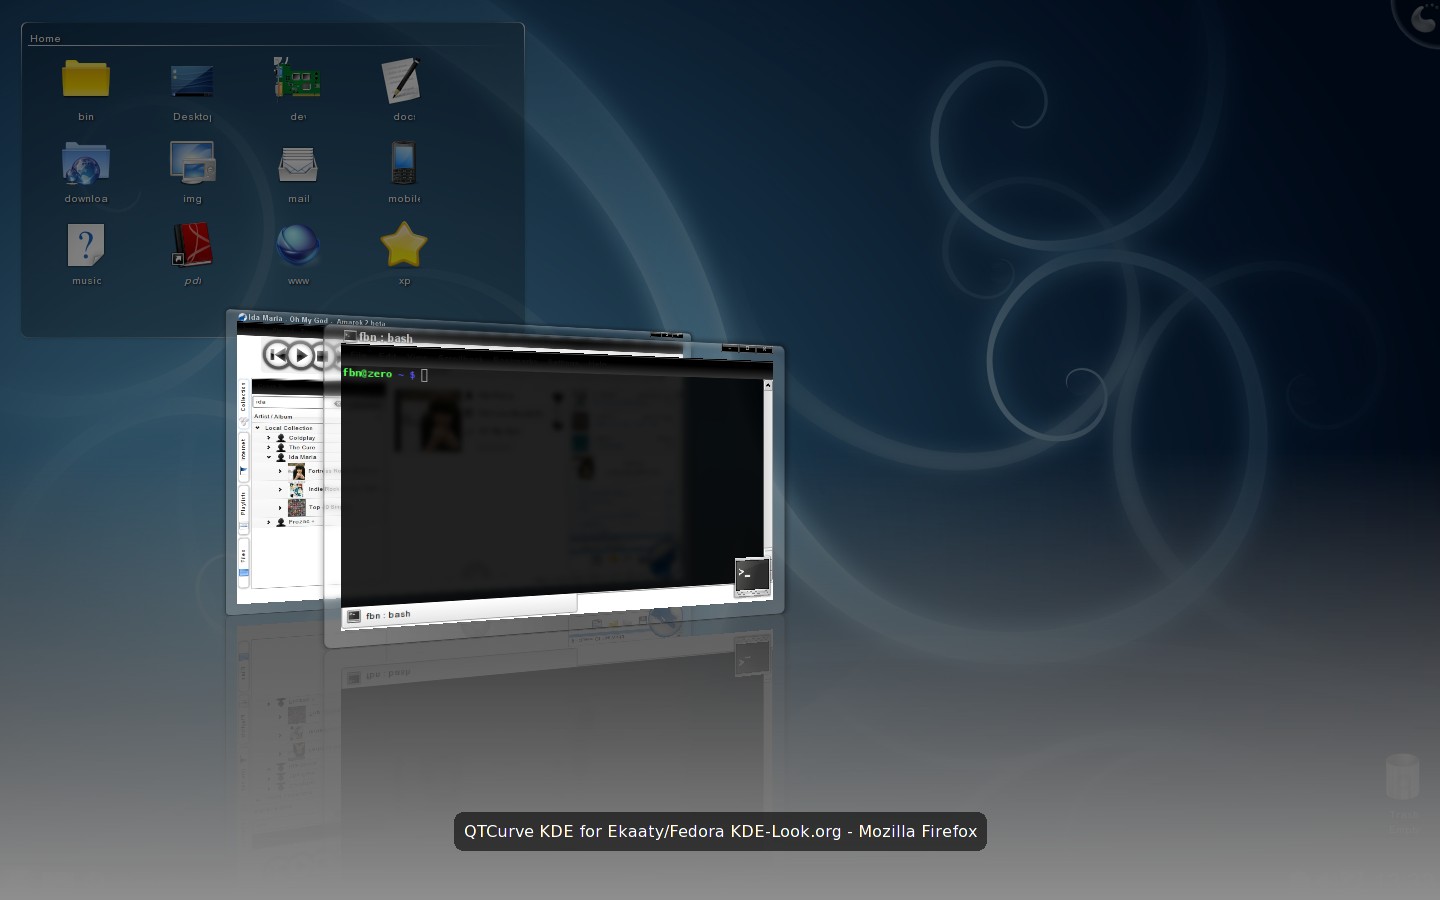Click the Fortress album cover thumbnail
Viewport: 1440px width, 900px height.
297,471
